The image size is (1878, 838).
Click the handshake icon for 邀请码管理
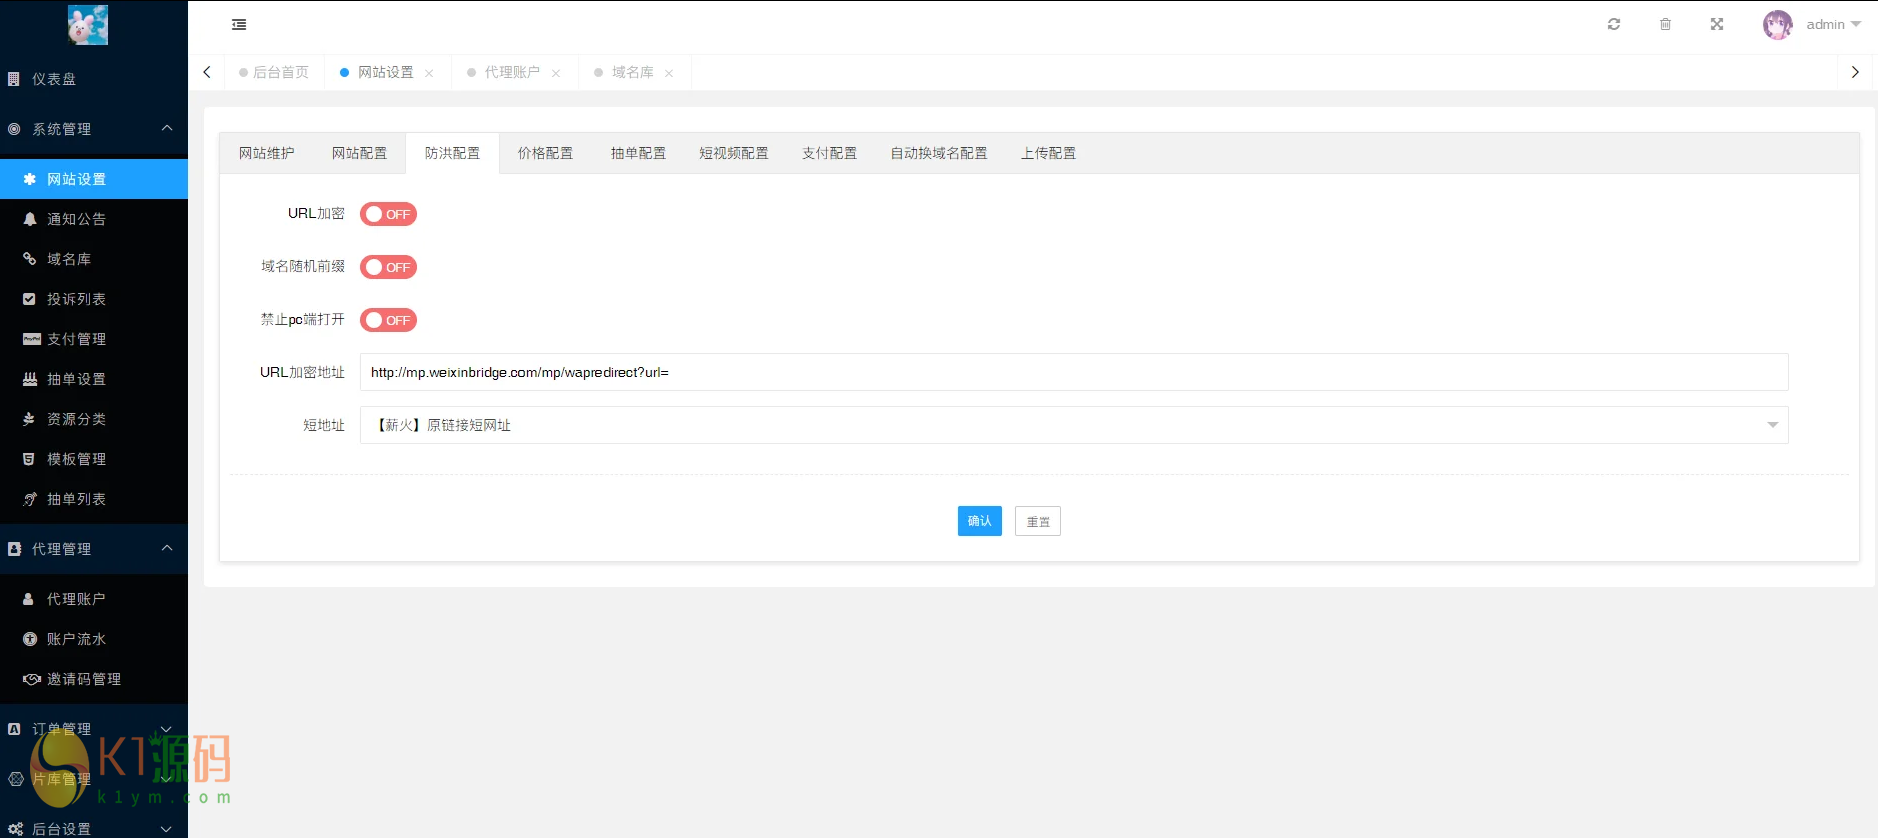coord(32,679)
